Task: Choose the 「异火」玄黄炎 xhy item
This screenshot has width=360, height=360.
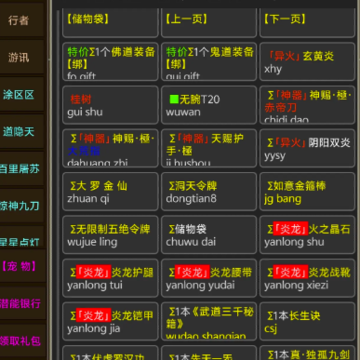Action: 307,61
